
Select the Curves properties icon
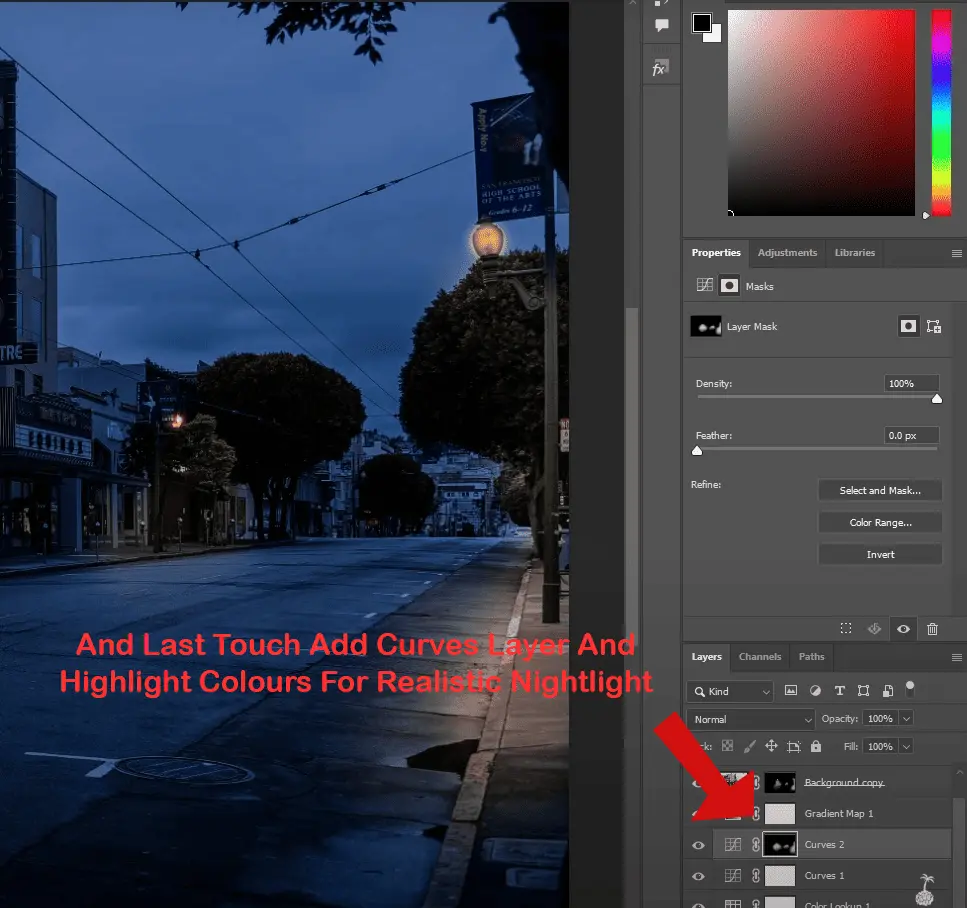[706, 285]
